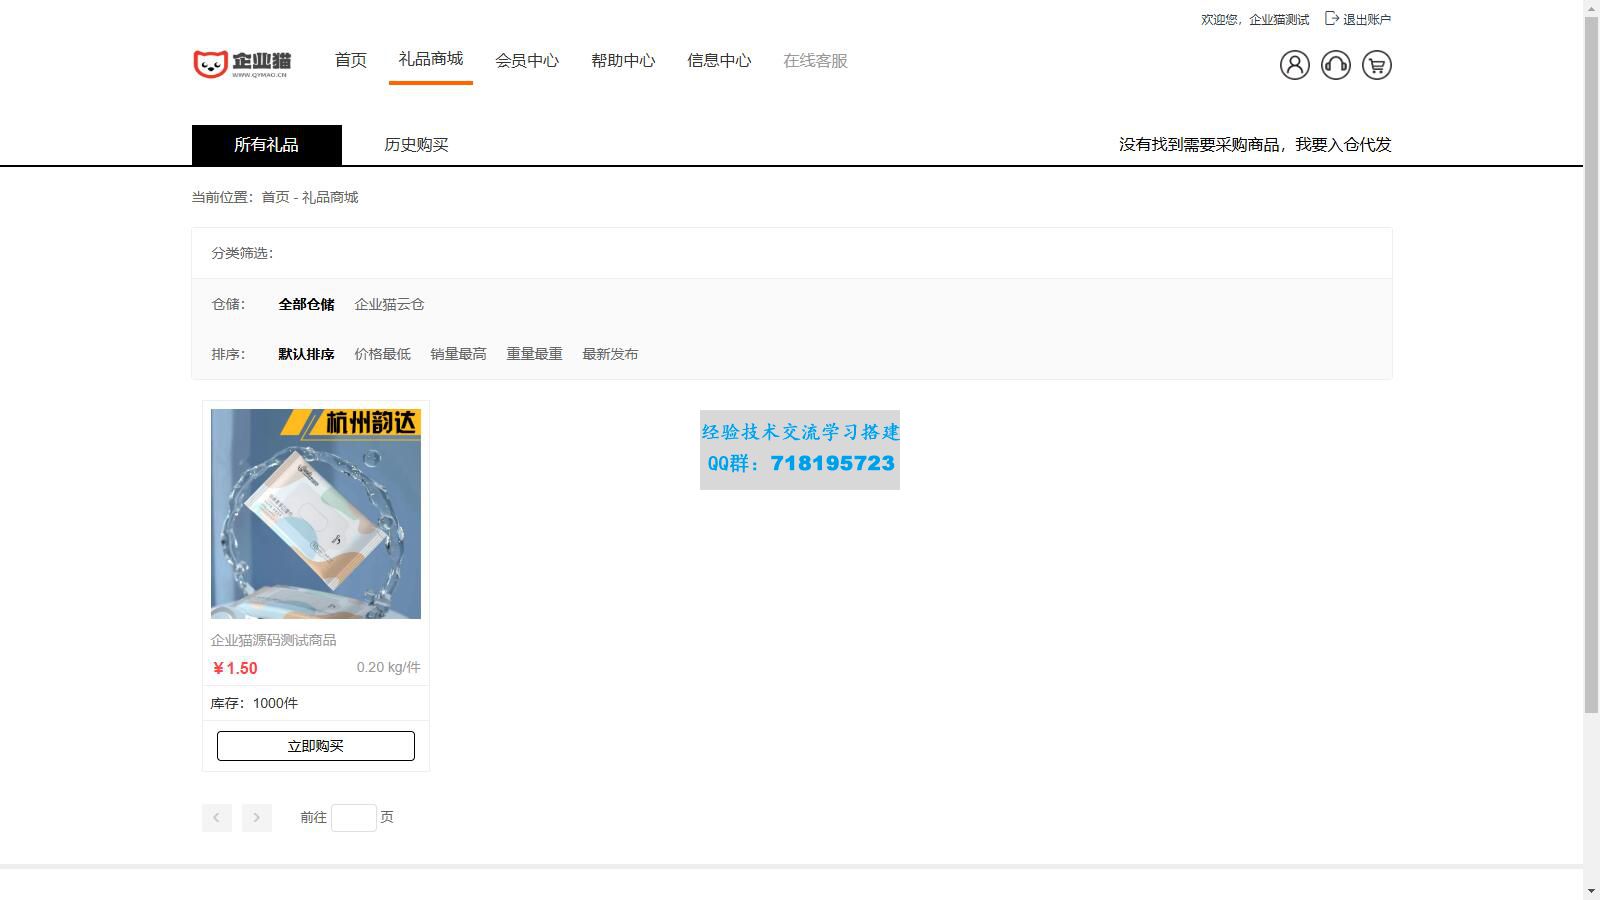
Task: Click product title 企业猫源码测试商品
Action: 273,640
